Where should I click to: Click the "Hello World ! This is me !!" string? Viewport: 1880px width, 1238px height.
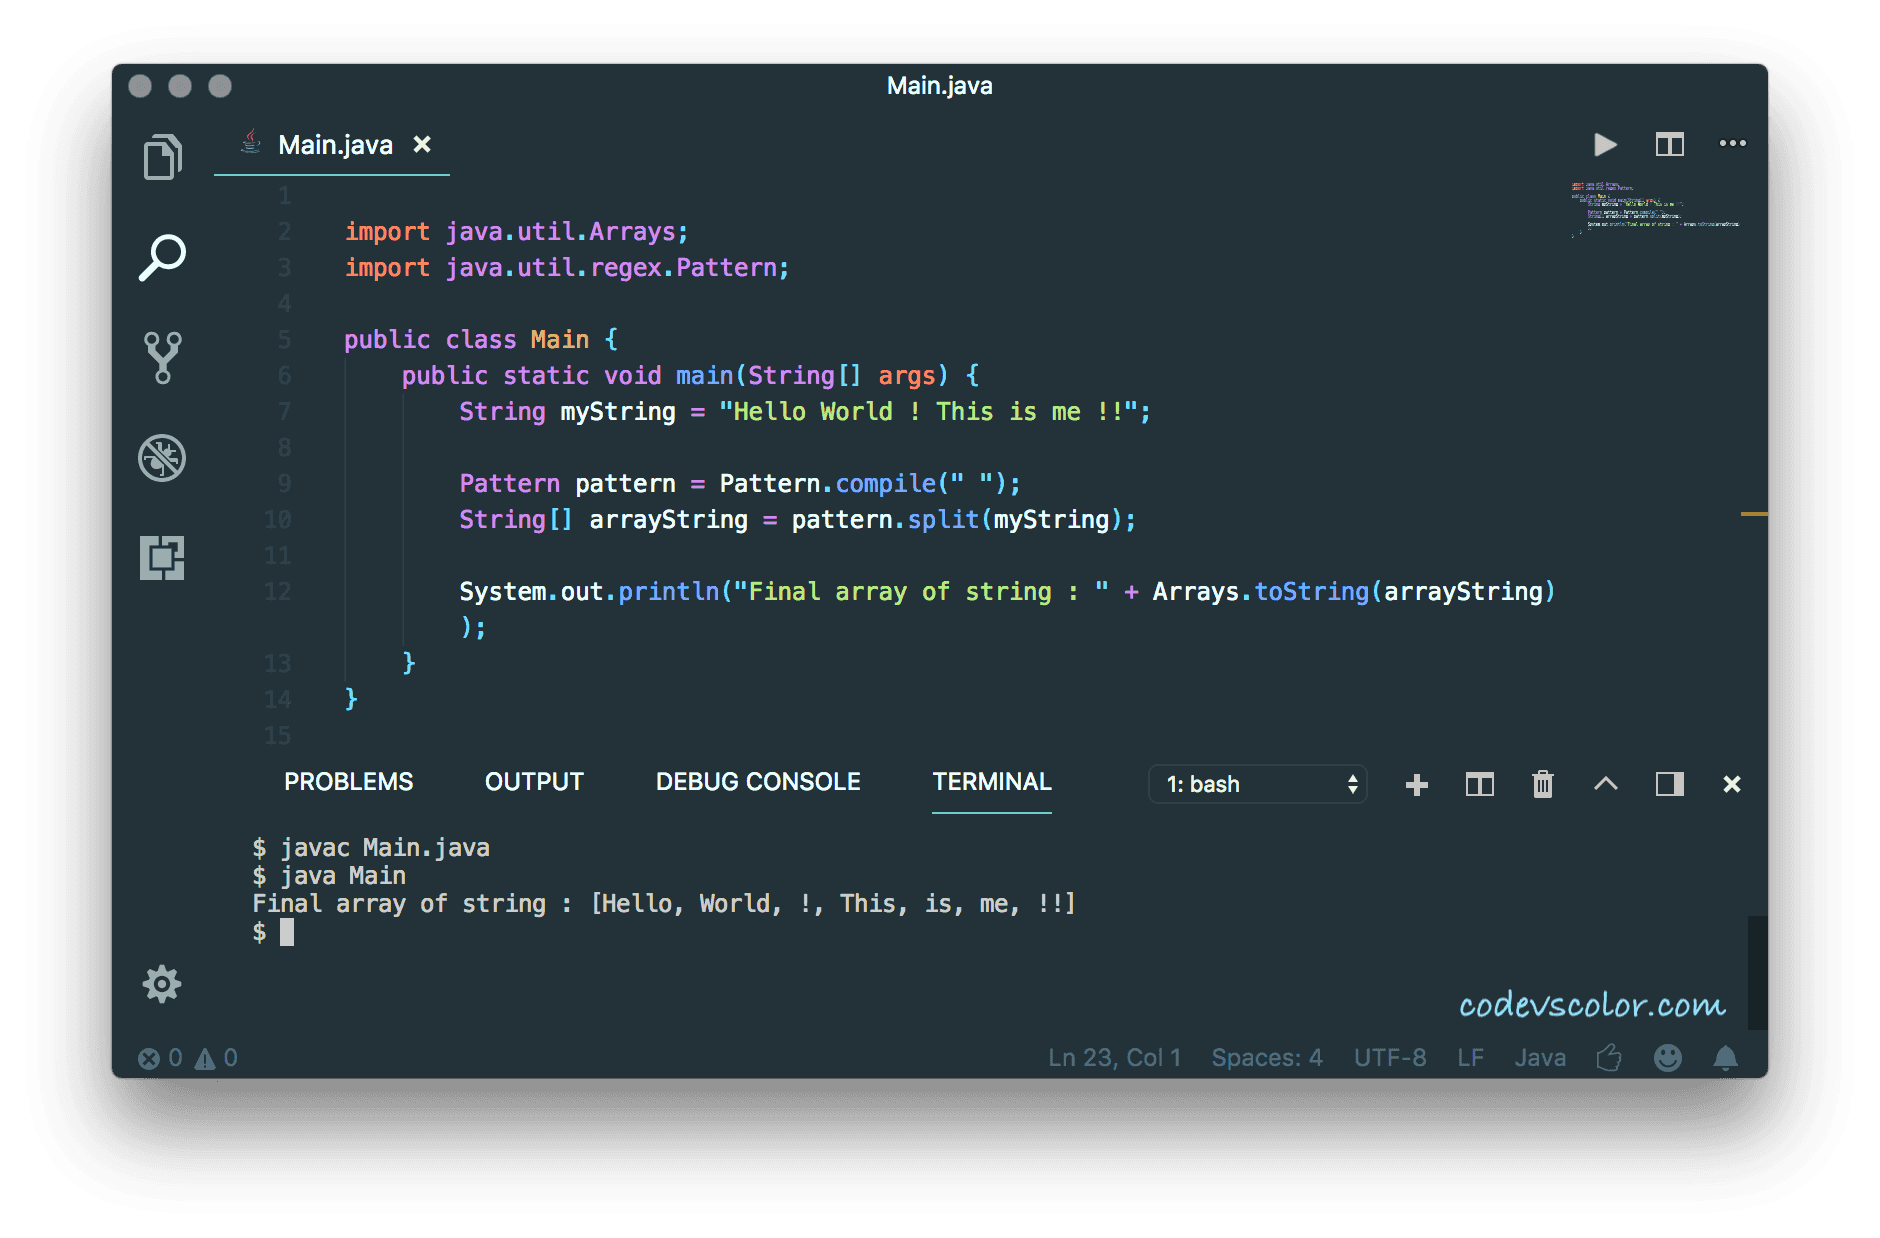[929, 412]
